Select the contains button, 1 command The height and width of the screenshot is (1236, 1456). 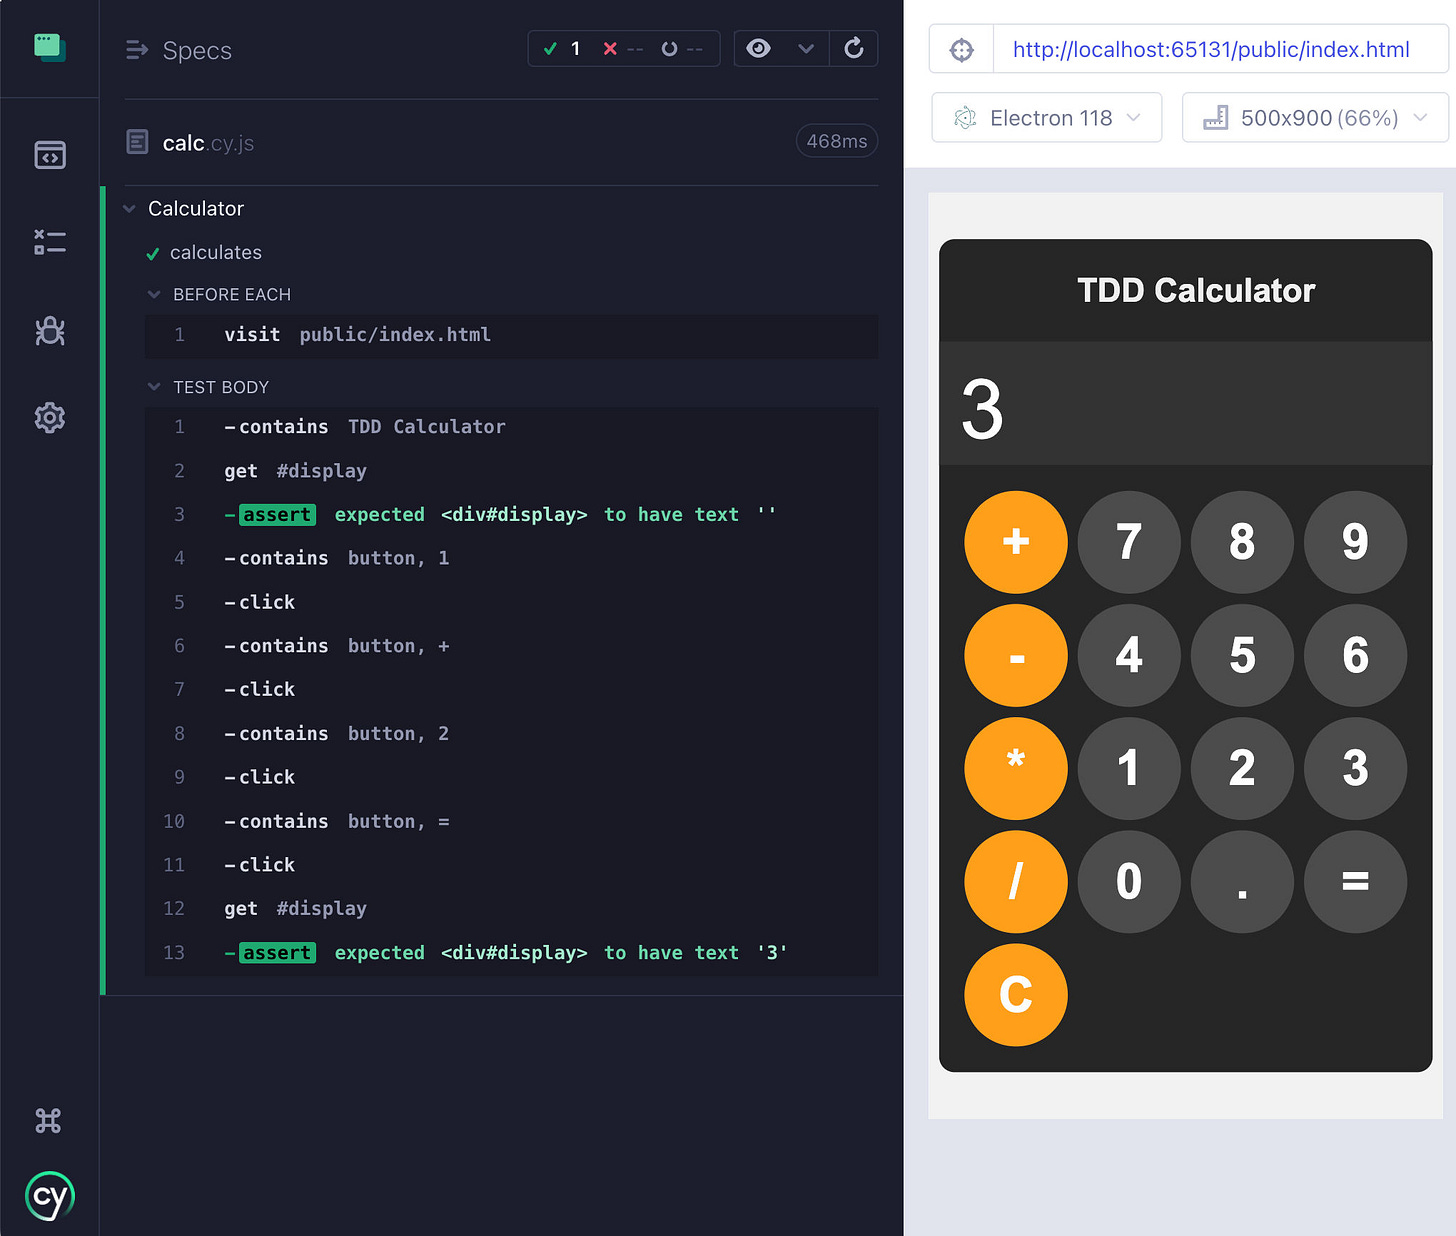click(x=512, y=558)
